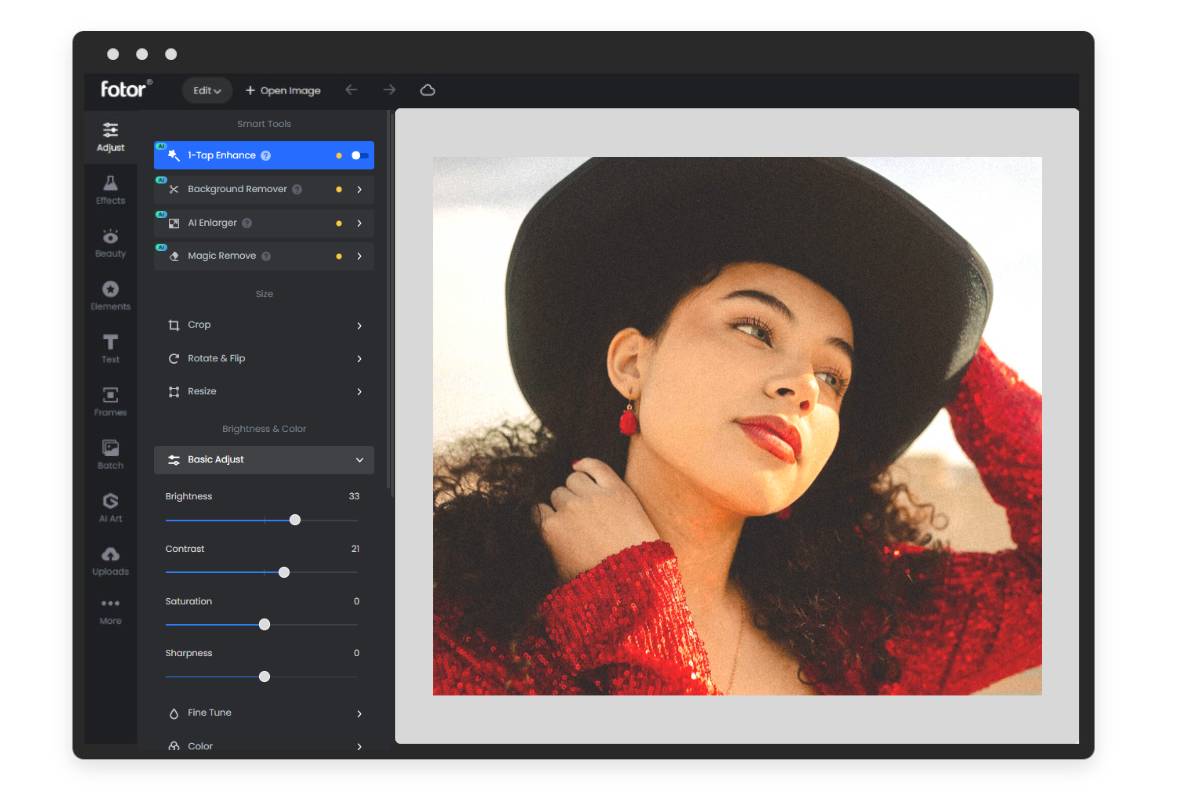Click the Open Image button
Image resolution: width=1200 pixels, height=800 pixels.
pyautogui.click(x=283, y=90)
